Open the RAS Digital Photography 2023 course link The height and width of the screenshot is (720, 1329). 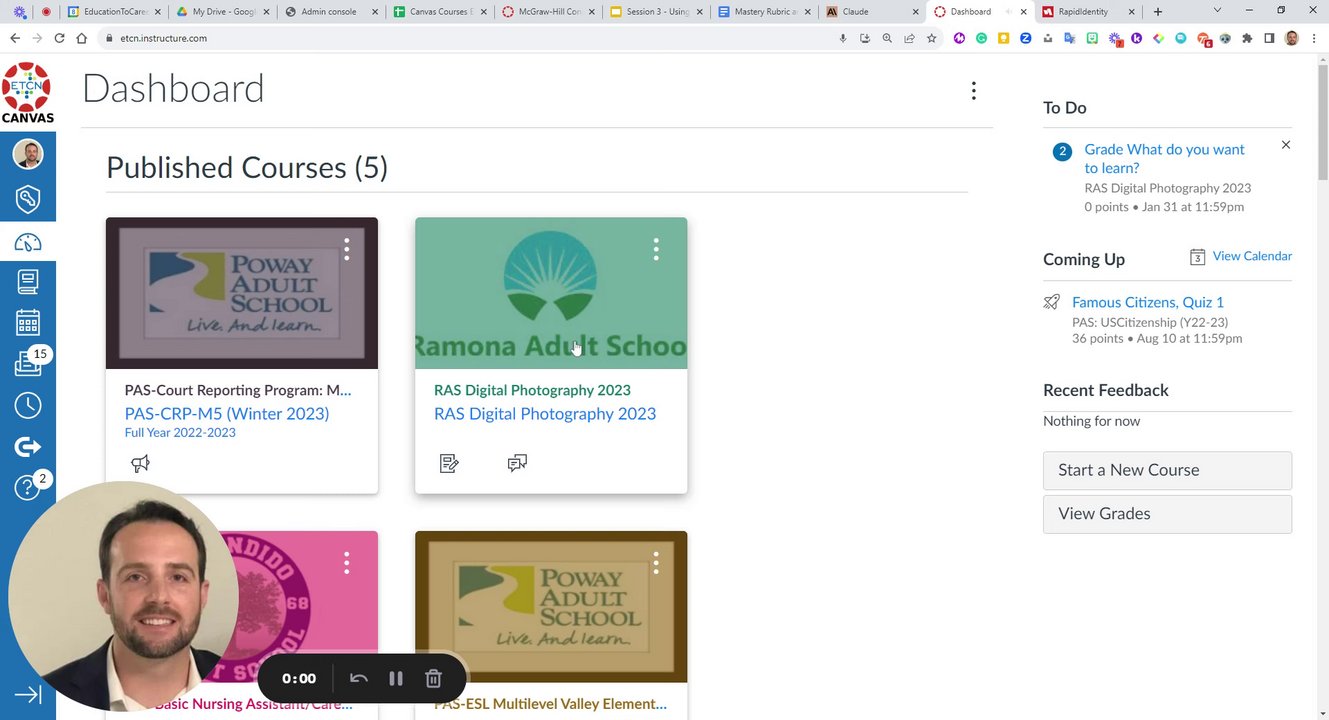tap(545, 414)
